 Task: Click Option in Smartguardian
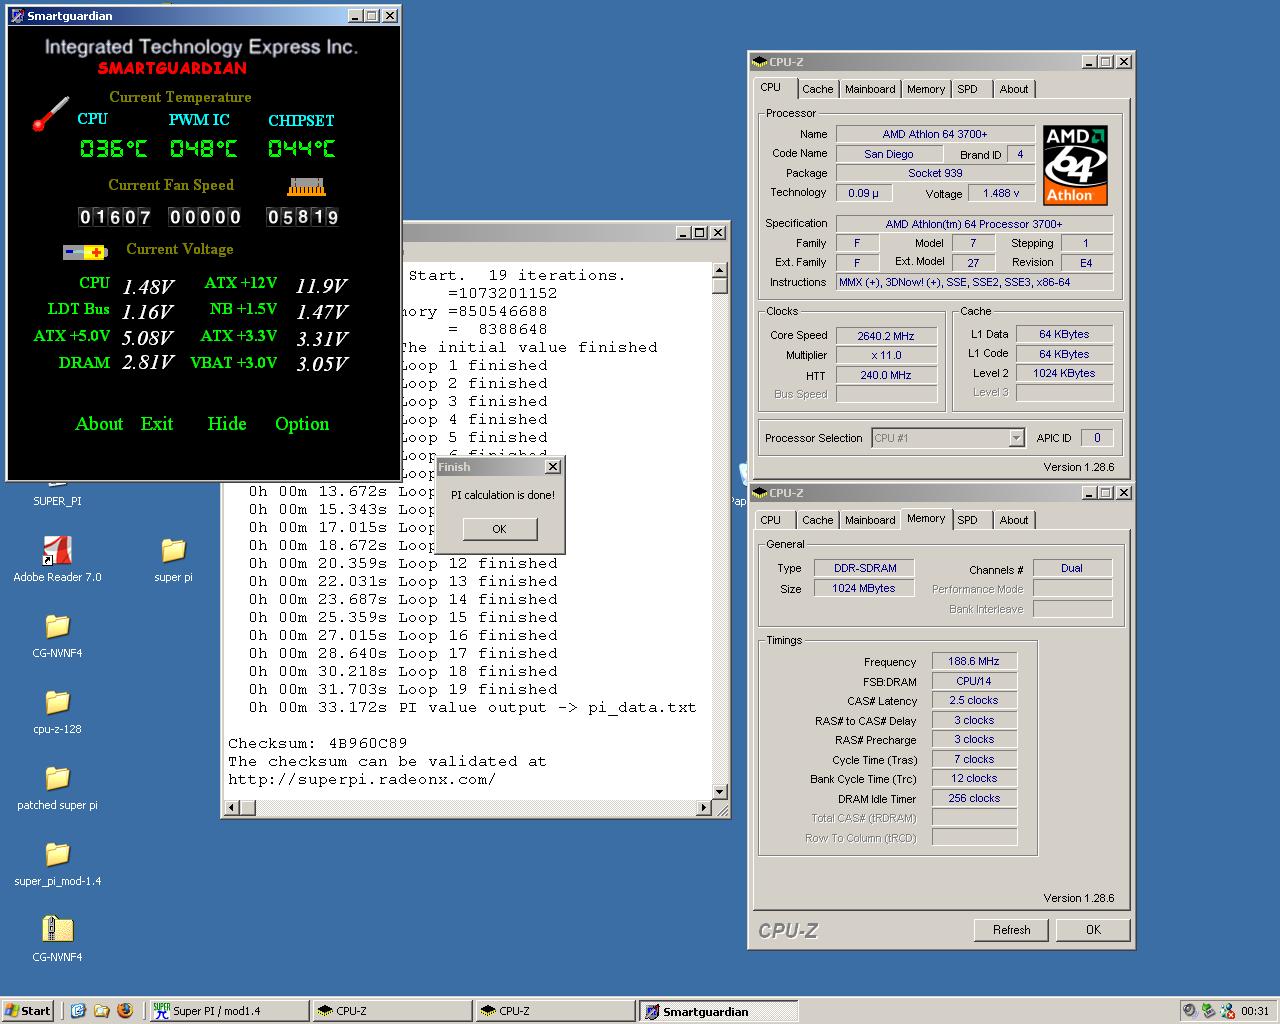point(301,424)
